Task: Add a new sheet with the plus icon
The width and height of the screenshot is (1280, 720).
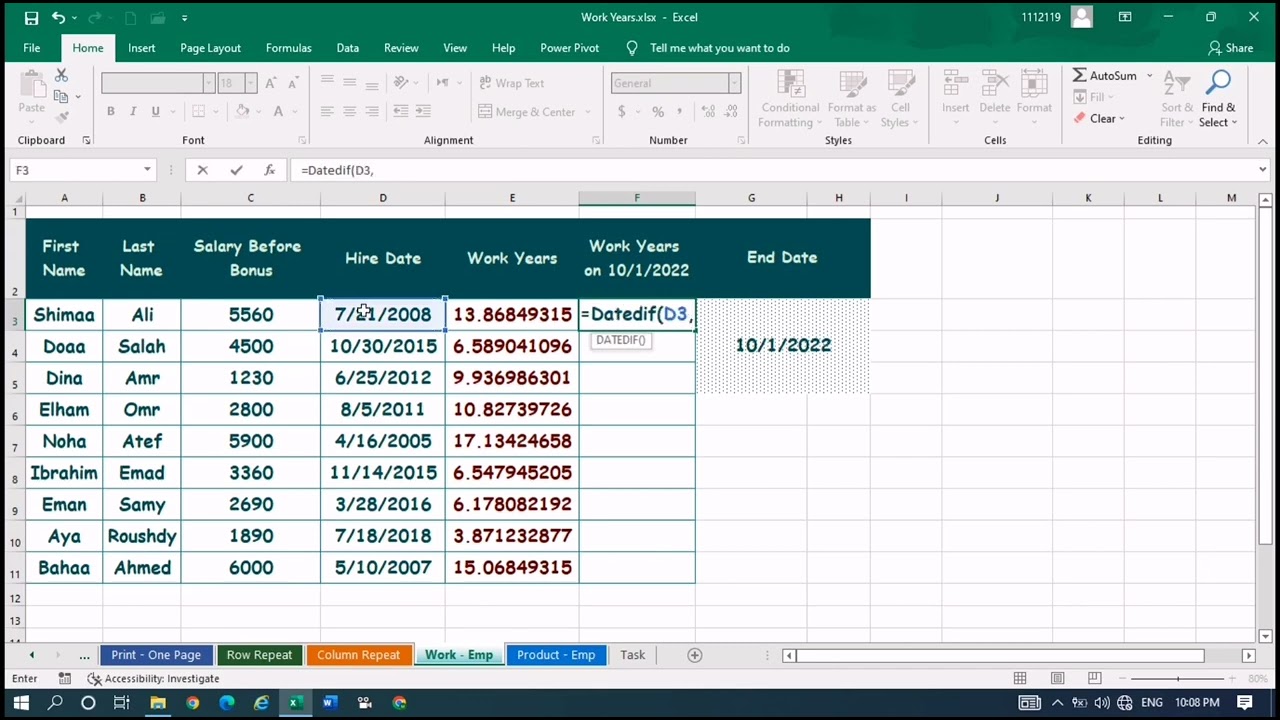Action: (695, 655)
